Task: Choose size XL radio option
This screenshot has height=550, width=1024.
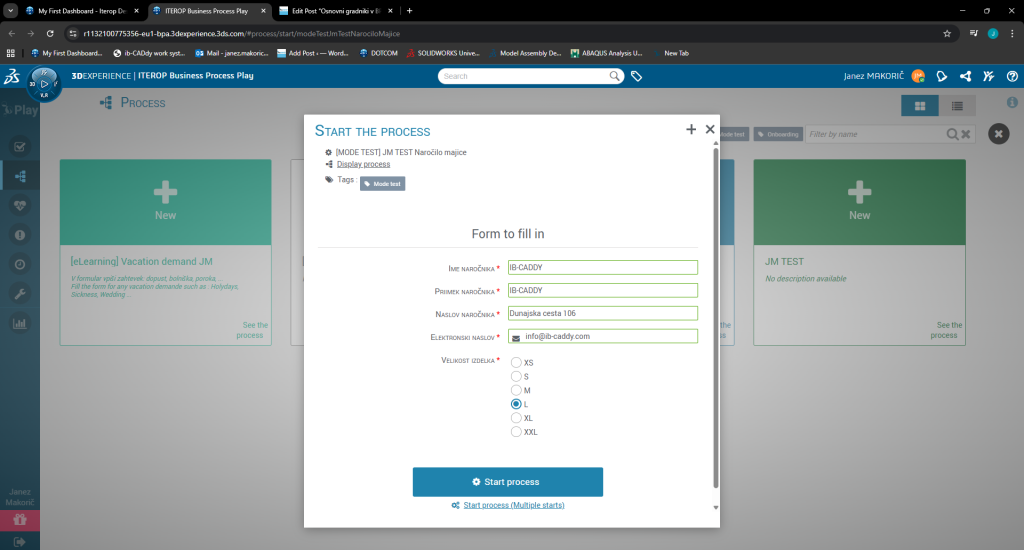Action: point(516,418)
